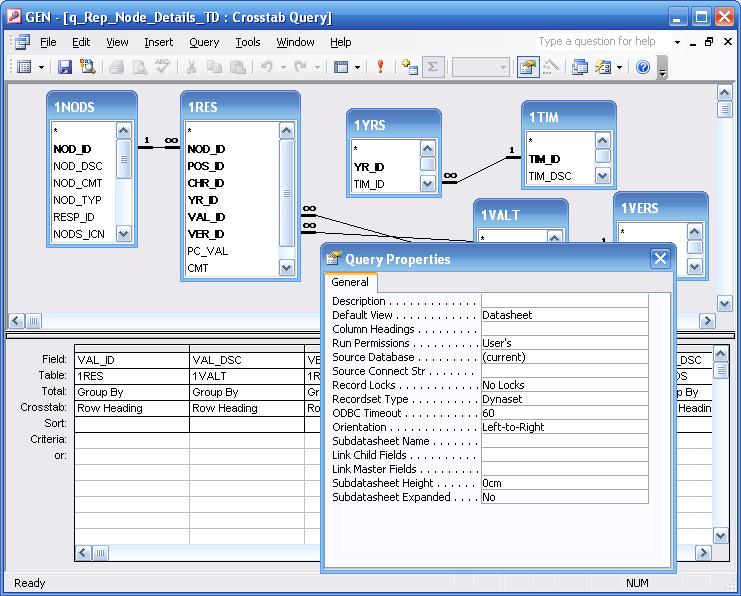Viewport: 741px width, 596px height.
Task: Open the Database Window icon
Action: coord(580,67)
